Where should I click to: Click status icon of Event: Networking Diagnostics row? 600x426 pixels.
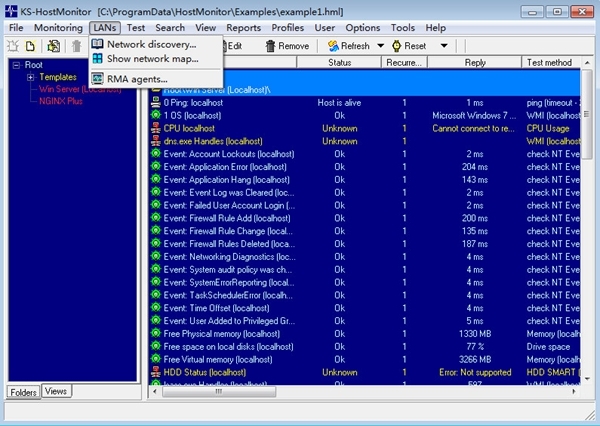[156, 256]
